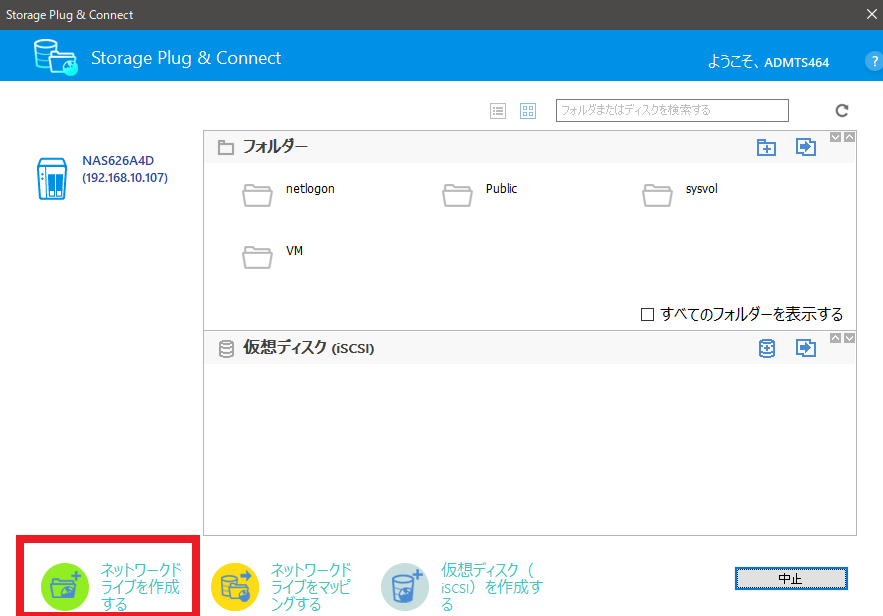Click yellow map network drive icon
This screenshot has width=883, height=616.
click(x=235, y=587)
